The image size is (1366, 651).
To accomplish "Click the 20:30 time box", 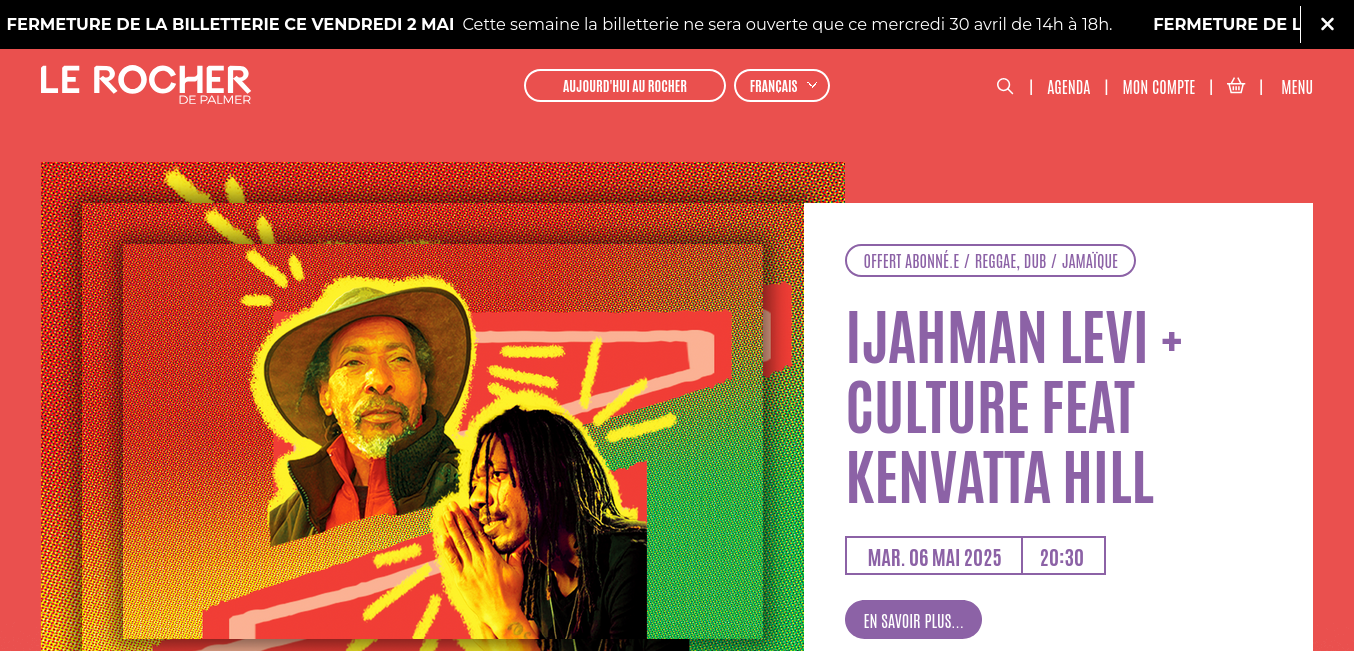I will (1063, 556).
